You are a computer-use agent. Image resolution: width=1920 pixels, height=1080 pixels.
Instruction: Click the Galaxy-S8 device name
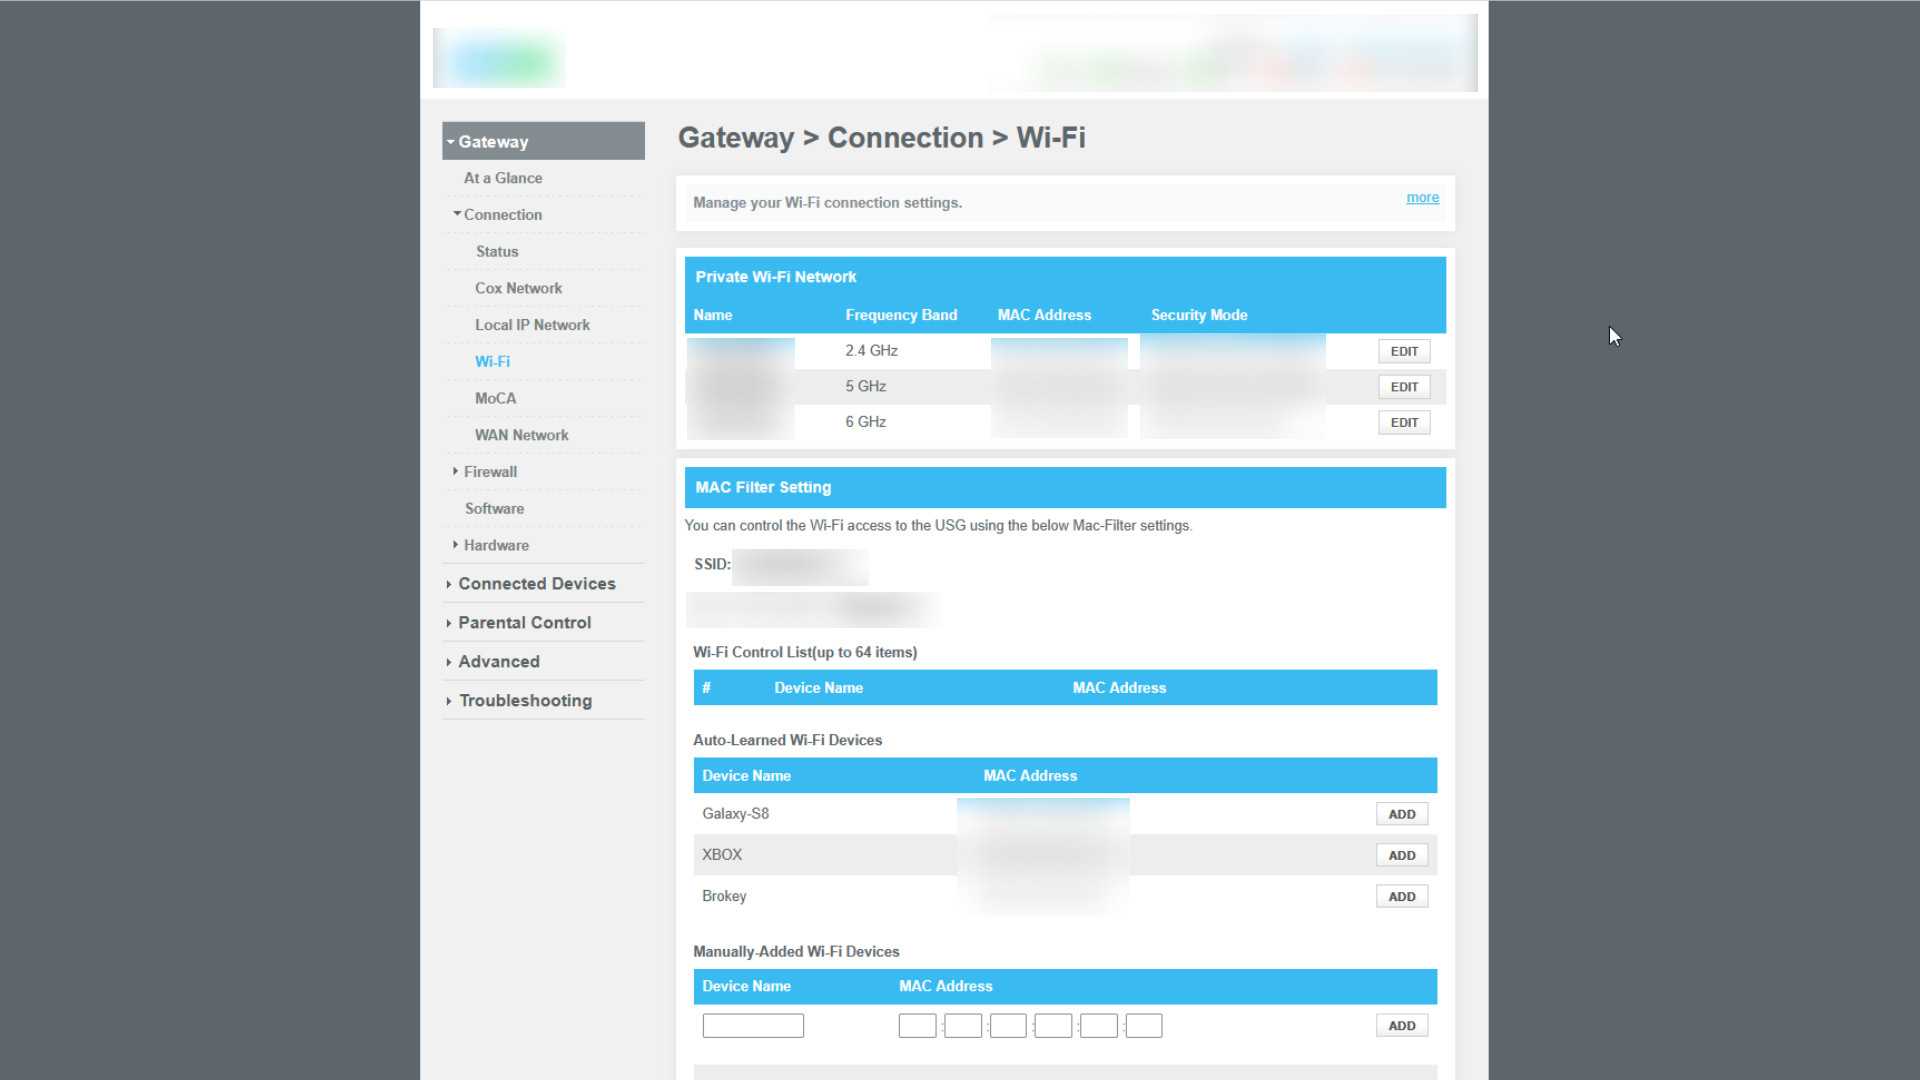click(735, 814)
